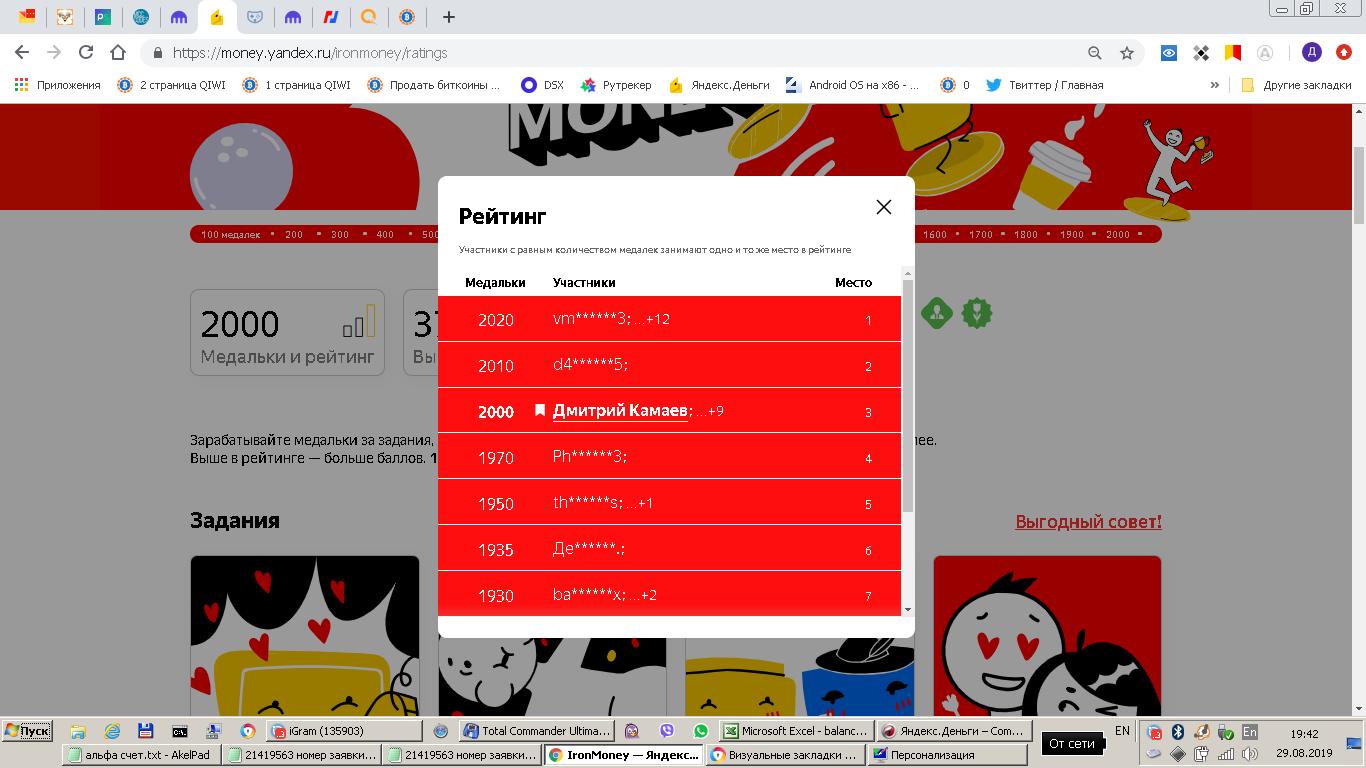The width and height of the screenshot is (1366, 768).
Task: Open the 1 страница QIWI bookmark
Action: (x=296, y=85)
